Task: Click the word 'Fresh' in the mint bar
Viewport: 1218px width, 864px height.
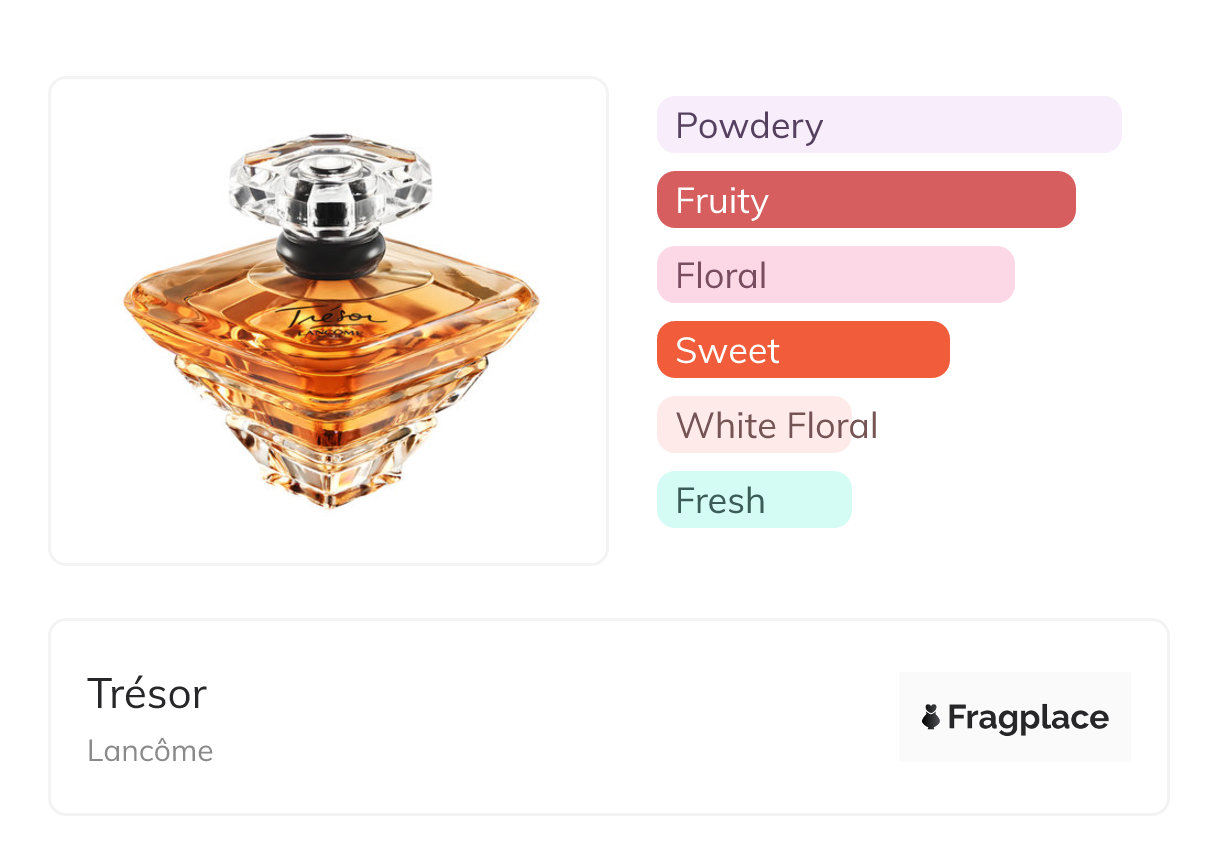Action: coord(720,500)
